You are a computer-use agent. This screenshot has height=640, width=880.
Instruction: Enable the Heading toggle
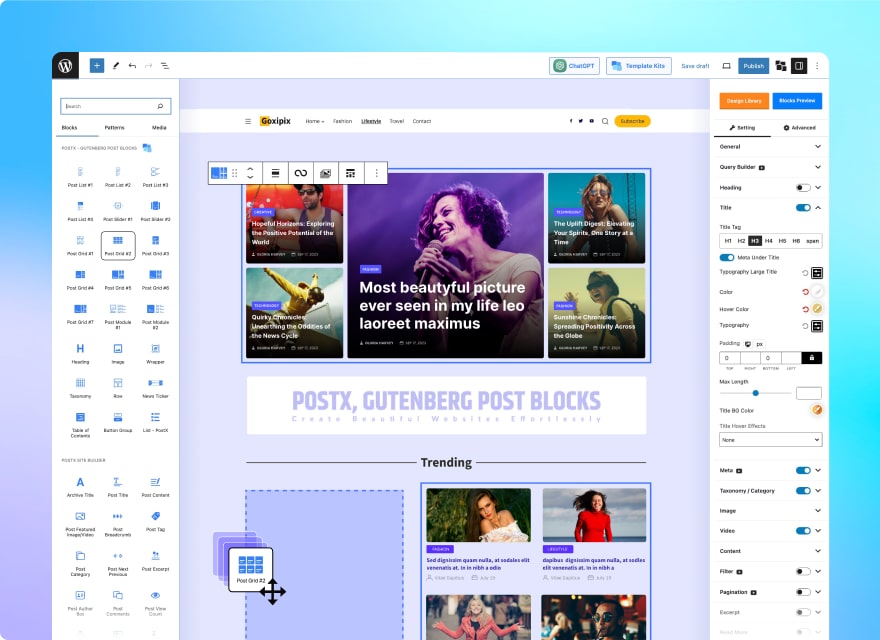[x=802, y=187]
